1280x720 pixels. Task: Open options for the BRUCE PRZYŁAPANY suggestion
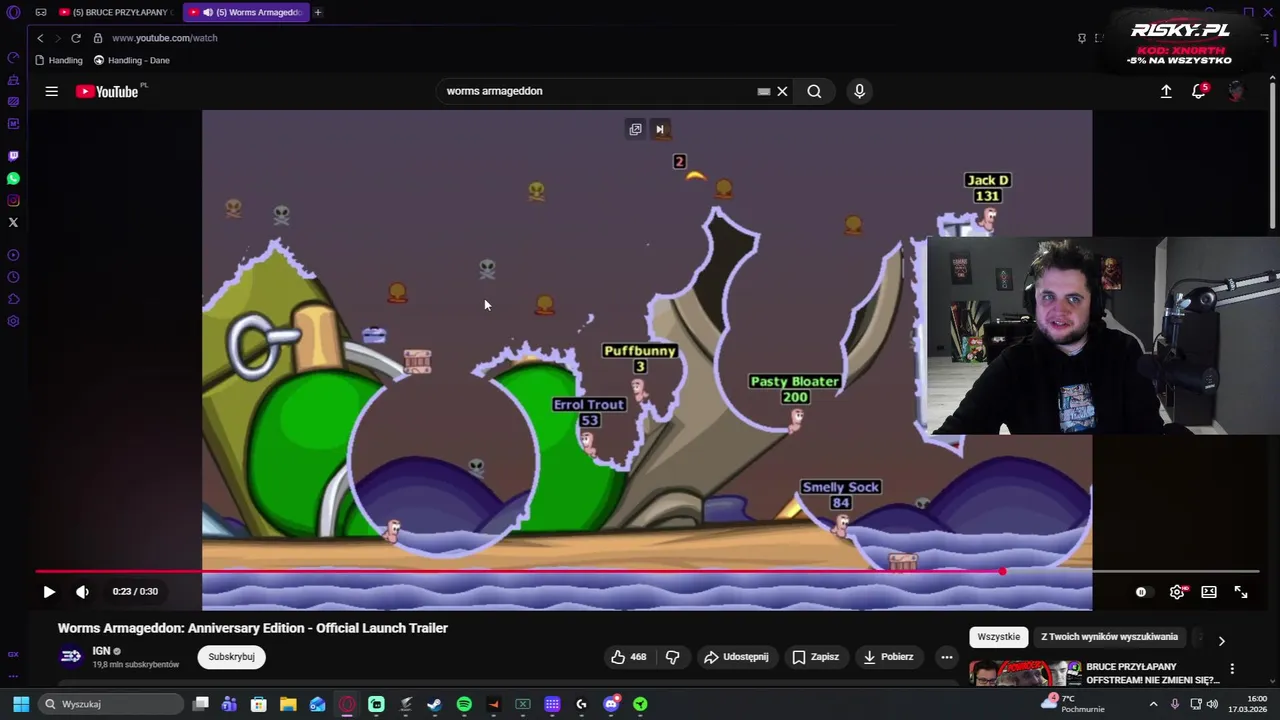point(1232,669)
